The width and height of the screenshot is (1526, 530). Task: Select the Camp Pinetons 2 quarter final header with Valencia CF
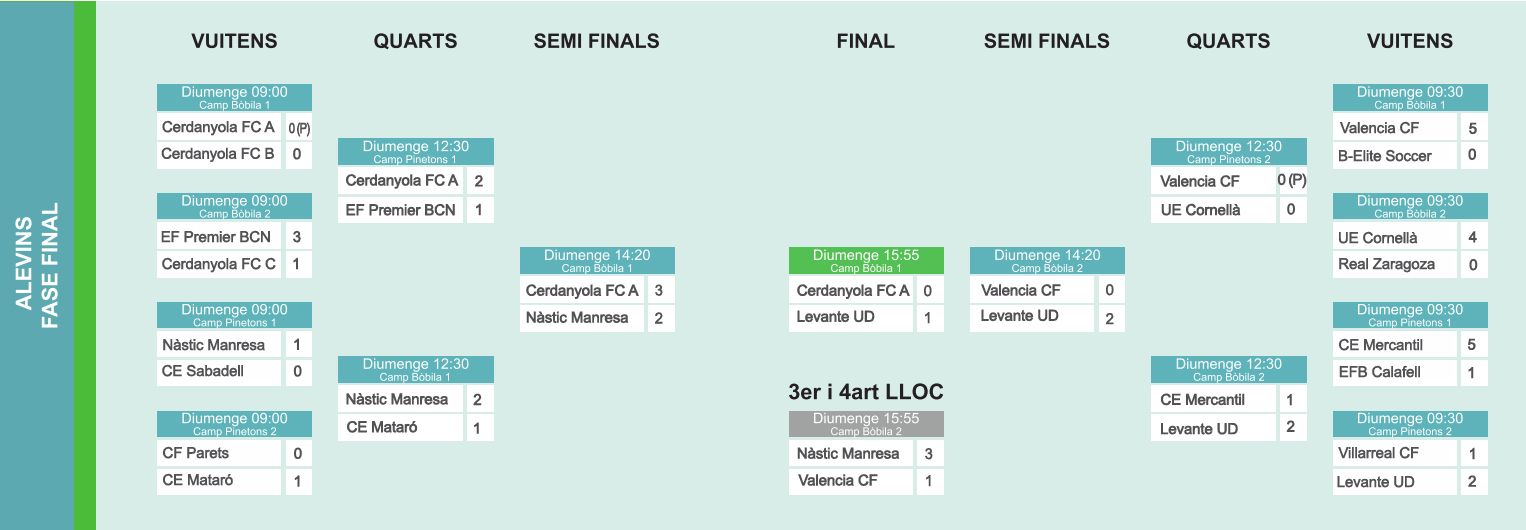point(1228,152)
